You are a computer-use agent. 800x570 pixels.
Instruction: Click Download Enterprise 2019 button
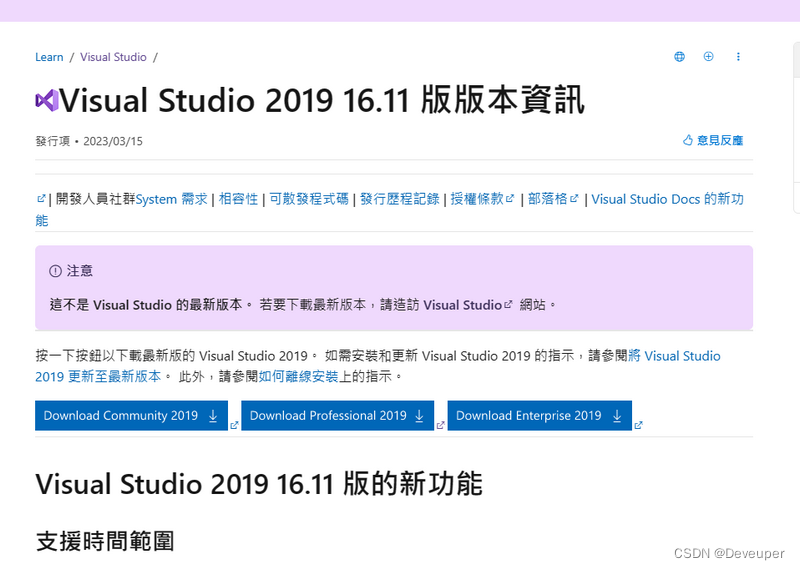(539, 415)
